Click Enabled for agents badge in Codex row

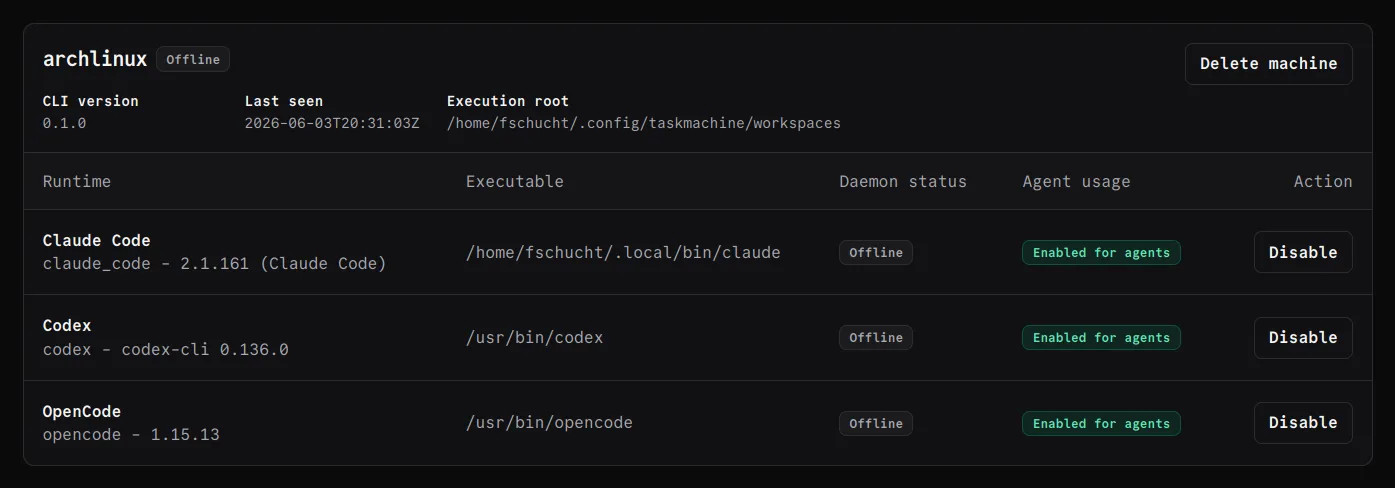pyautogui.click(x=1101, y=338)
